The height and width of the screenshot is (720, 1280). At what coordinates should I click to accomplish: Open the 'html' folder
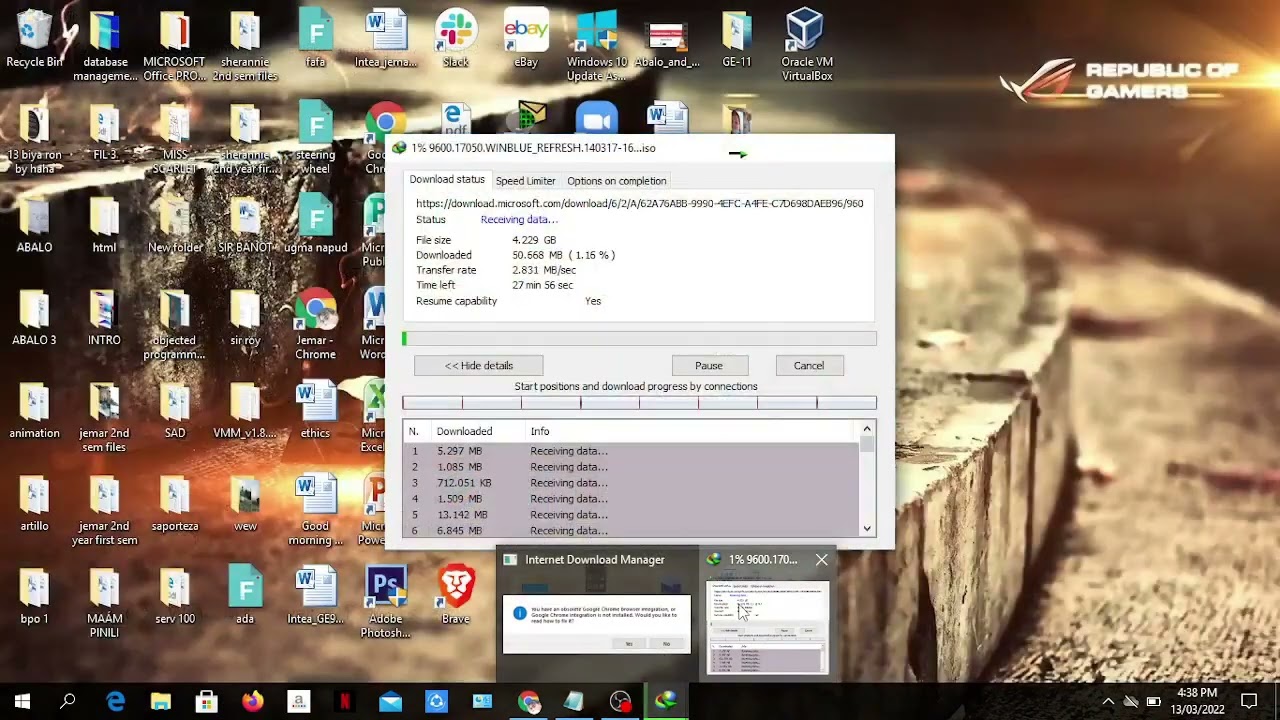click(105, 224)
